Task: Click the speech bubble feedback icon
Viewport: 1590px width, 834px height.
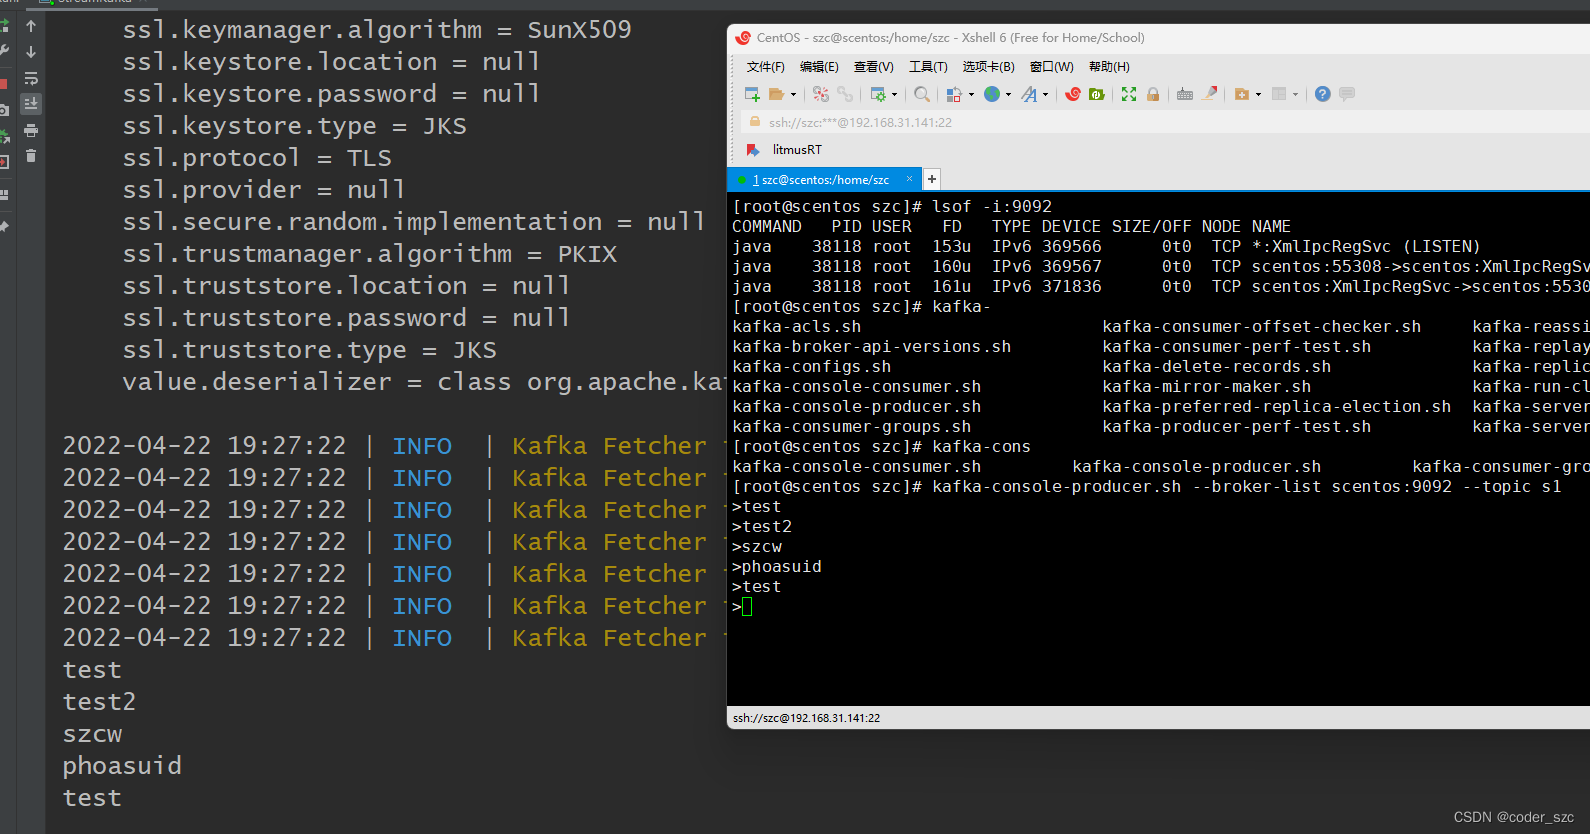Action: click(1347, 94)
